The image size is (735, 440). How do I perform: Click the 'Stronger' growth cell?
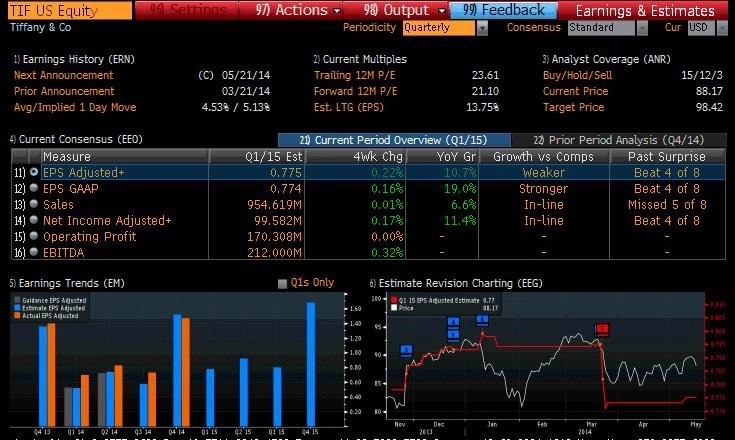(543, 189)
